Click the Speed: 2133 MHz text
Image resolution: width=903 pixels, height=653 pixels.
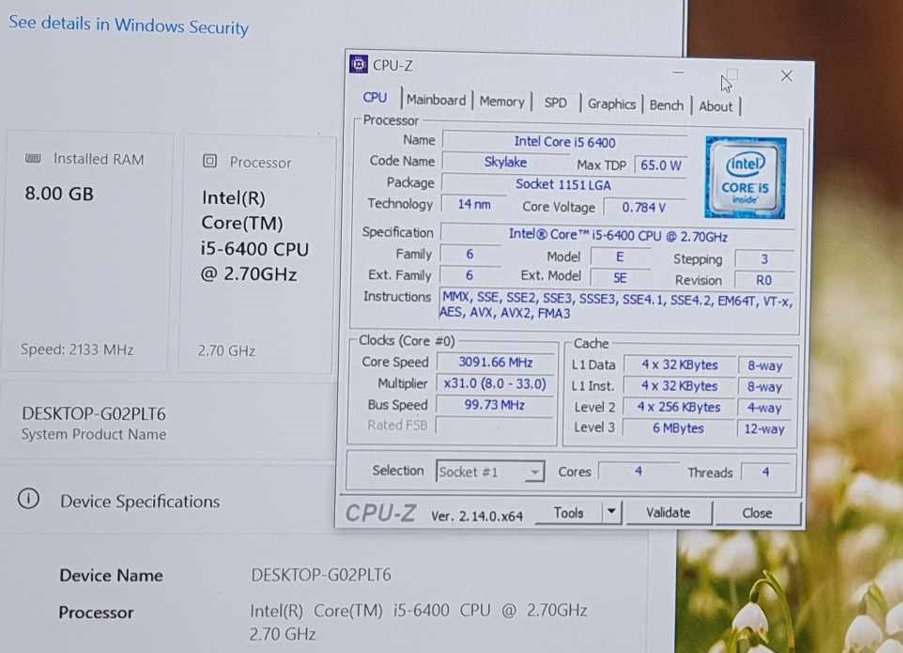point(77,350)
